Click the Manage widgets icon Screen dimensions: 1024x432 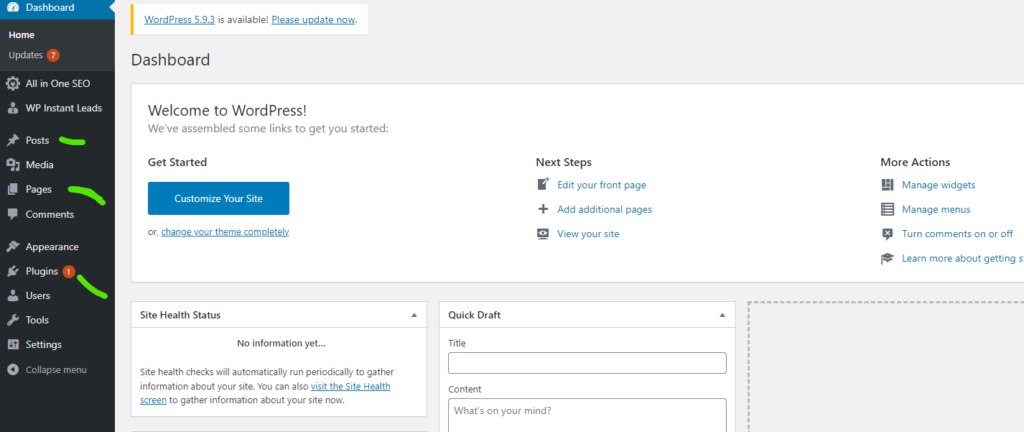(887, 185)
